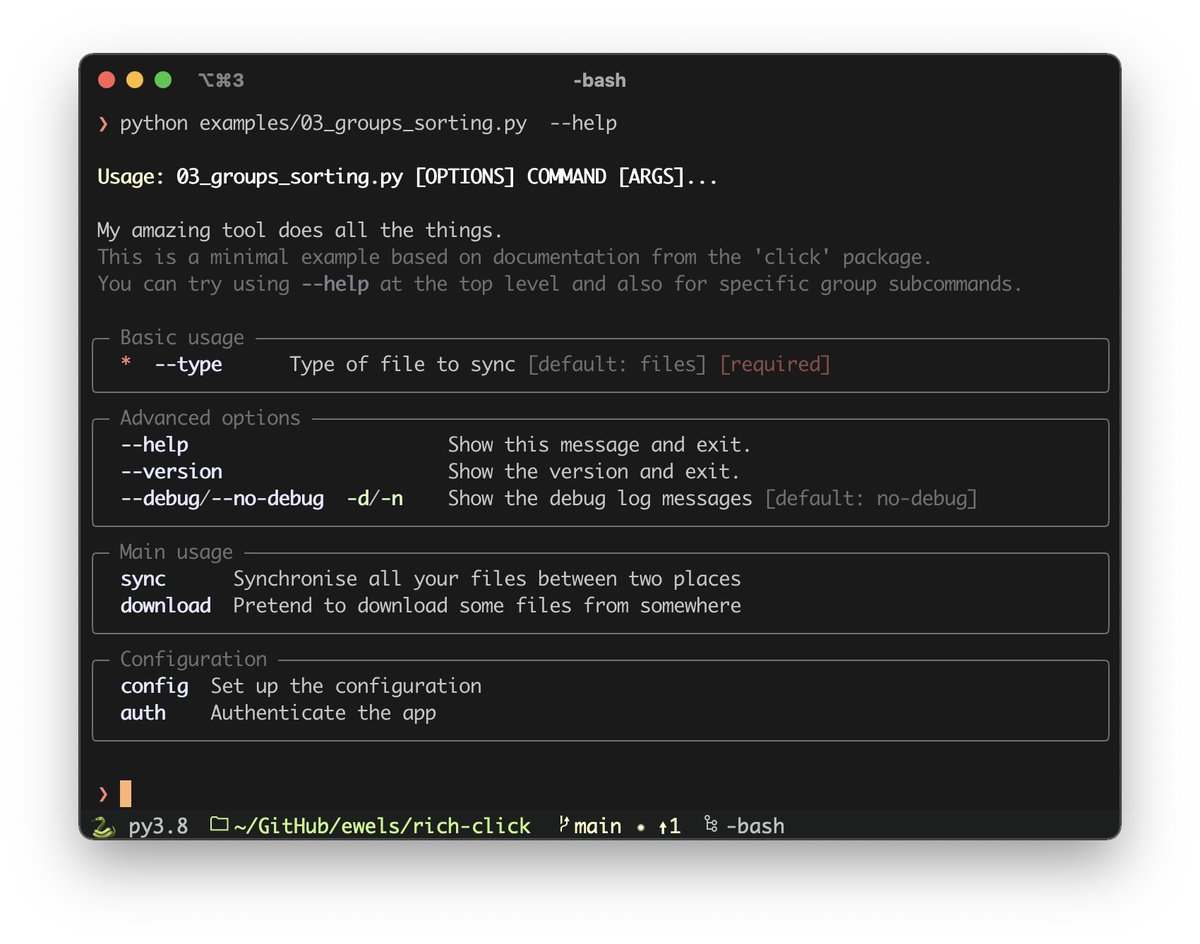Click the ~/GitHub/ewels/rich-click path
This screenshot has height=944, width=1200.
(382, 826)
